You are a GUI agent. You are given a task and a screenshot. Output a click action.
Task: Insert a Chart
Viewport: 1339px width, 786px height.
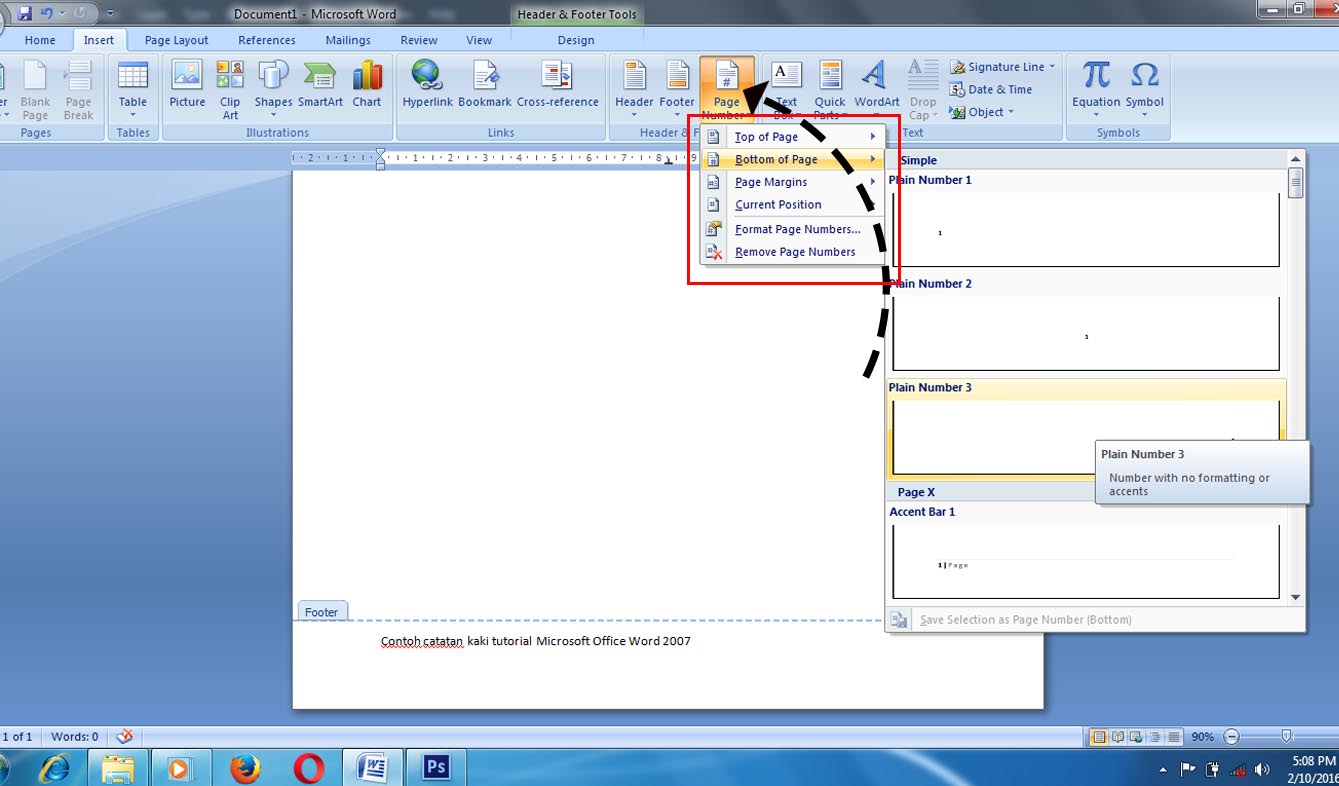367,85
